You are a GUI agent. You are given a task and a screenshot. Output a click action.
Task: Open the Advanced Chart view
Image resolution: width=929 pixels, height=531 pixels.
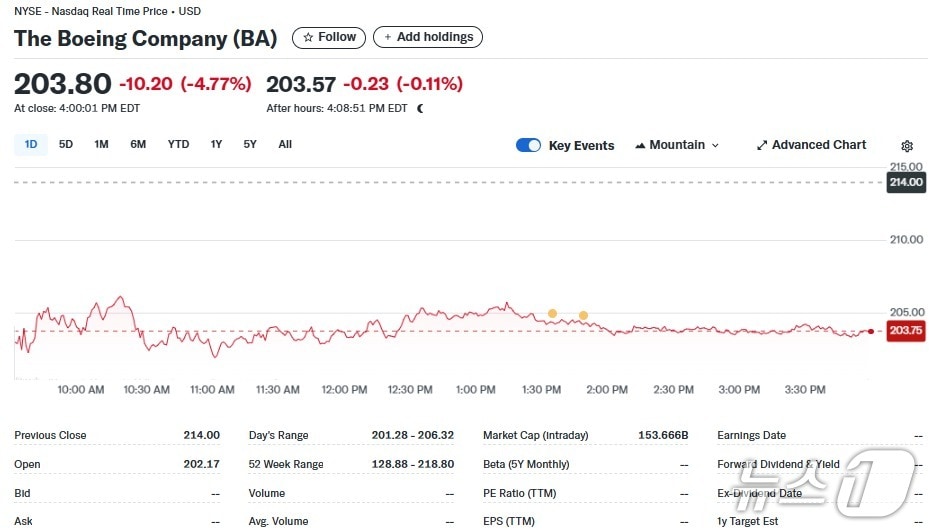click(811, 145)
